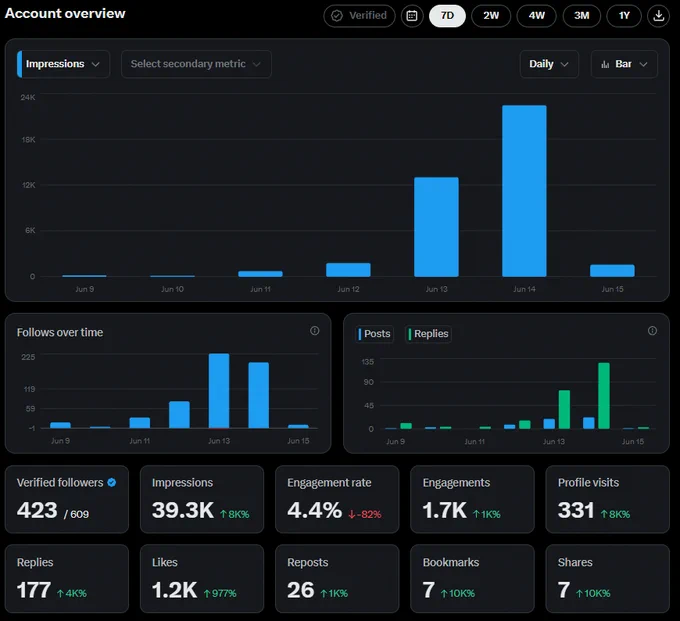Open the Likes 1.2K card

click(x=202, y=579)
